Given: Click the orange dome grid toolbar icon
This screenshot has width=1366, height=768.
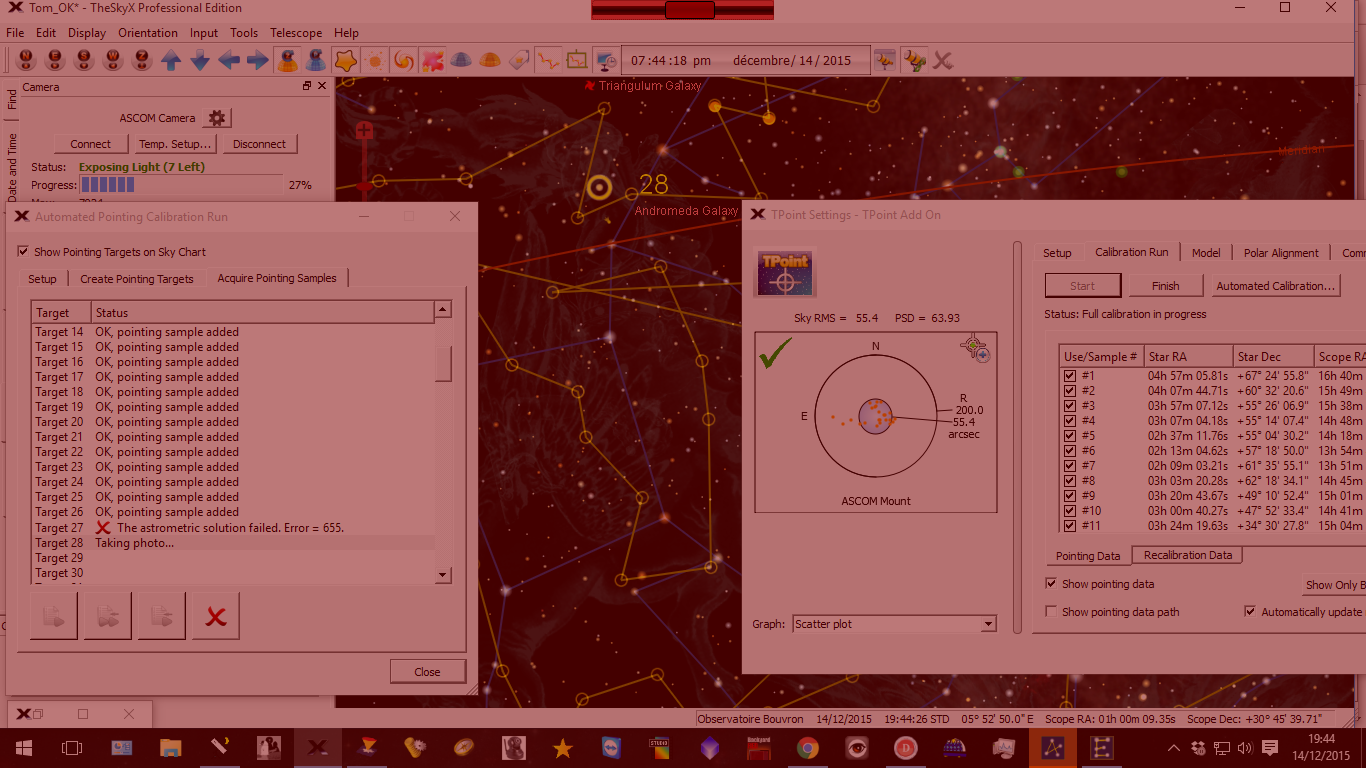Looking at the screenshot, I should coord(490,60).
